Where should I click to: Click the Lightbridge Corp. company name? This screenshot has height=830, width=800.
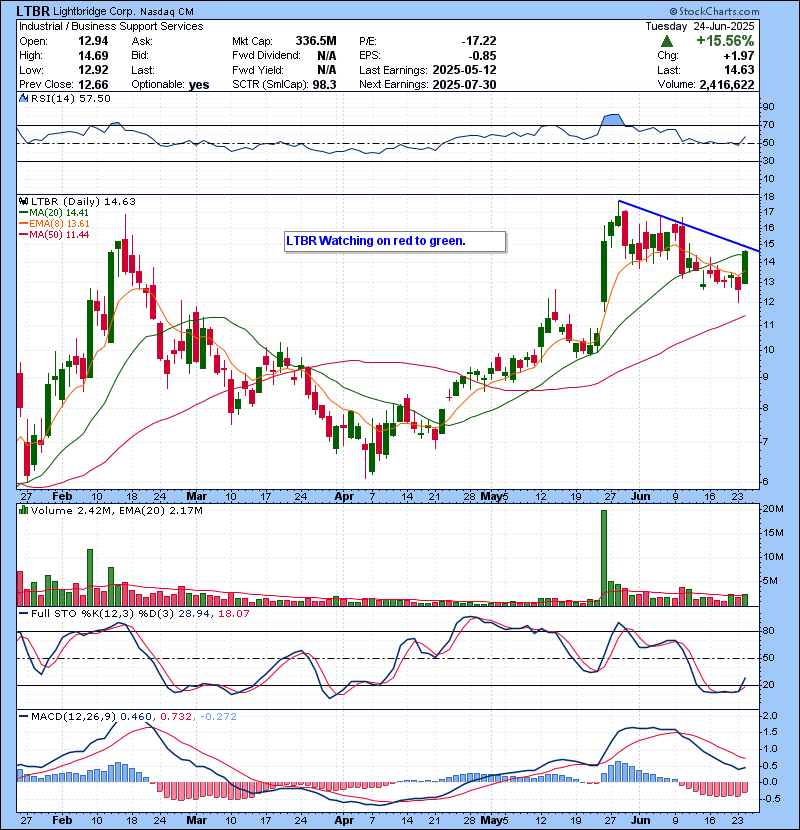point(94,11)
